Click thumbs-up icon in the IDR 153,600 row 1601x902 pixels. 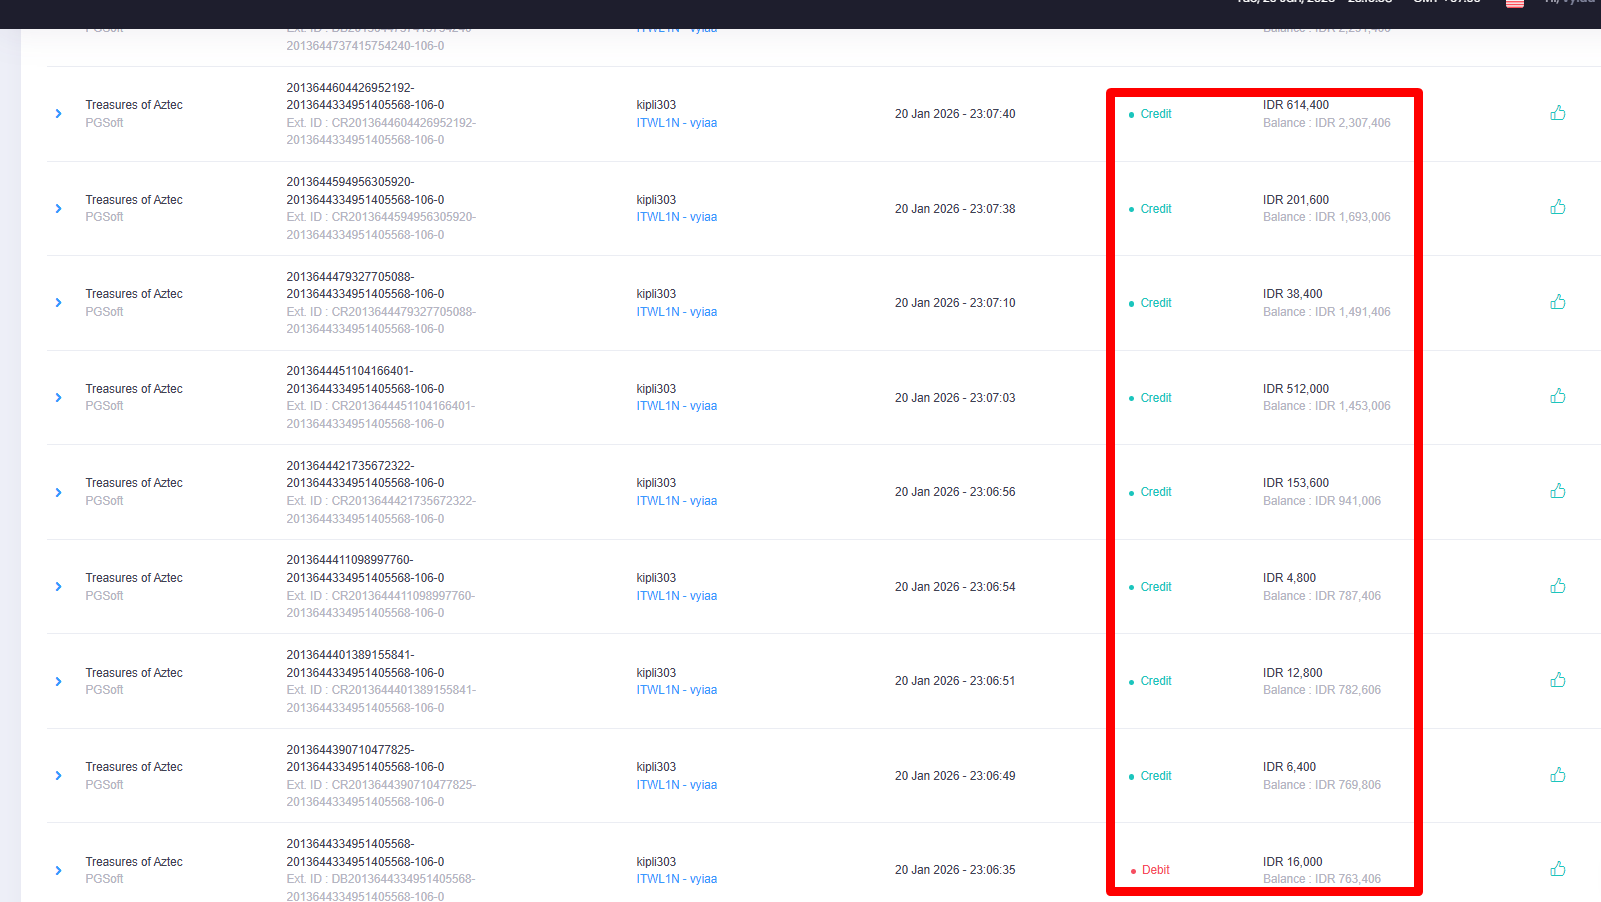(1558, 491)
